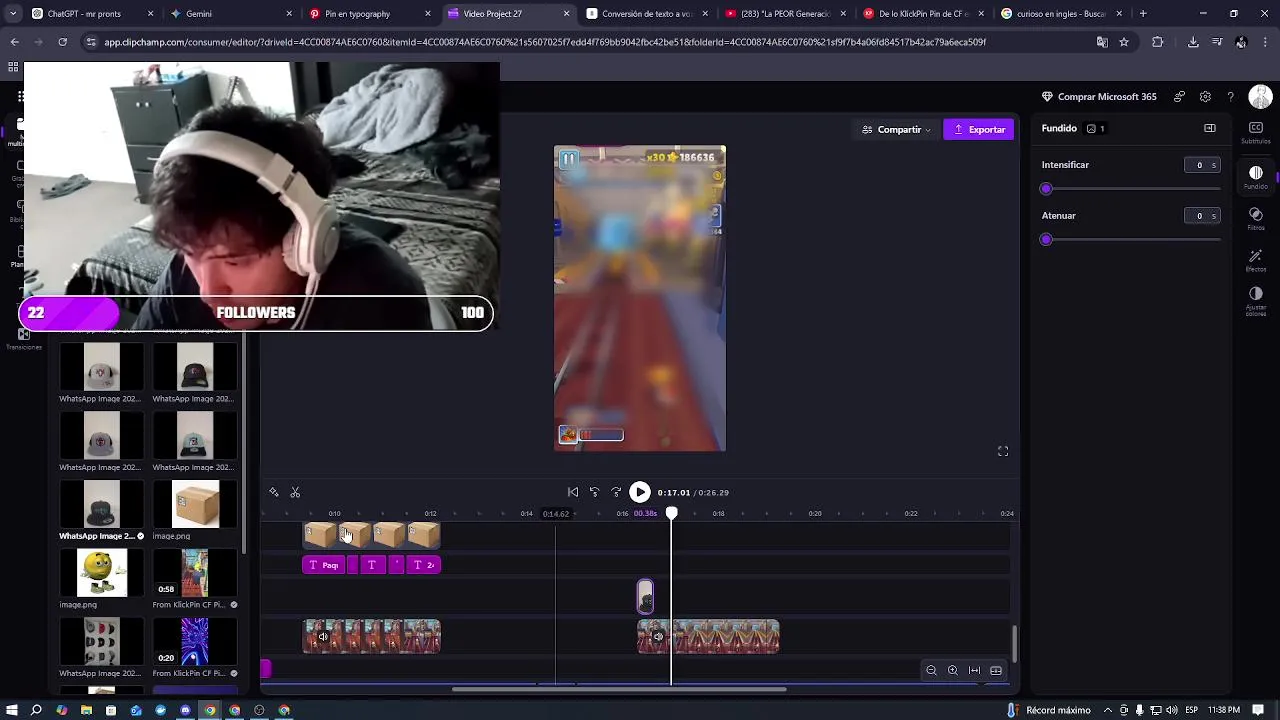Open the Efectos panel

tap(1255, 260)
